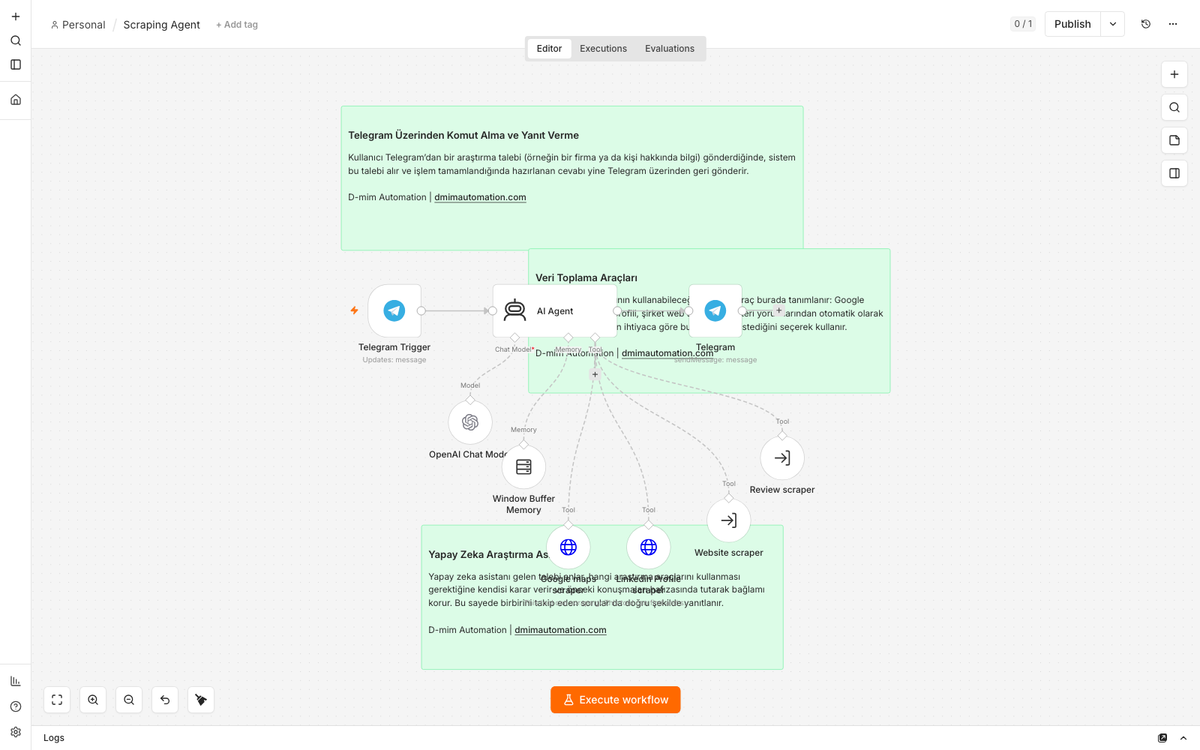The width and height of the screenshot is (1200, 750).
Task: Click plus connector below AI Agent Tool
Action: [x=595, y=374]
